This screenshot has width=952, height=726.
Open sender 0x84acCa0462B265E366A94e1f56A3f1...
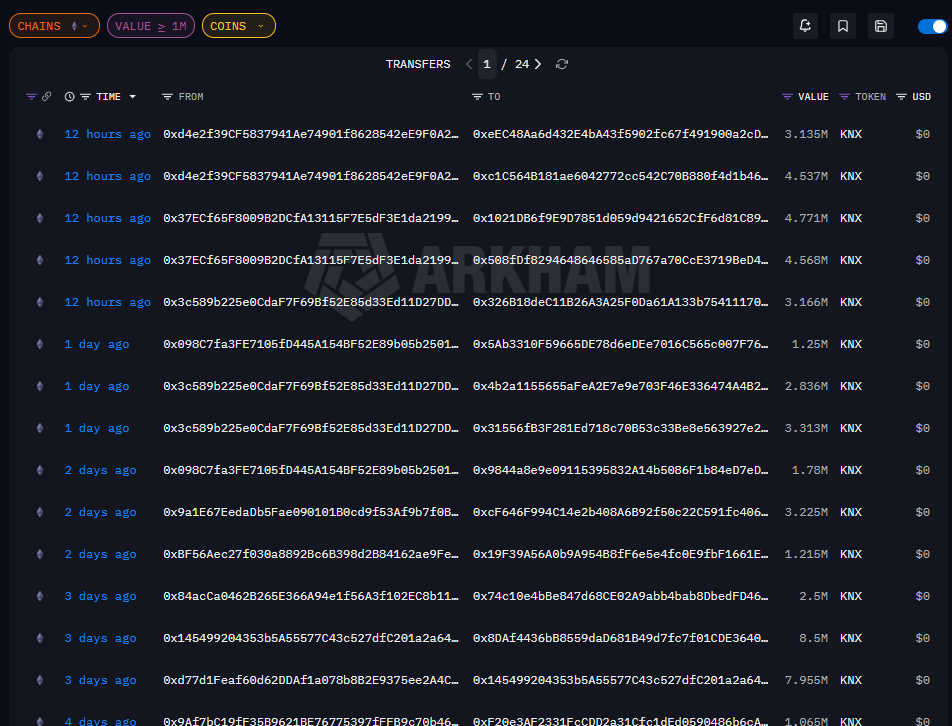311,596
